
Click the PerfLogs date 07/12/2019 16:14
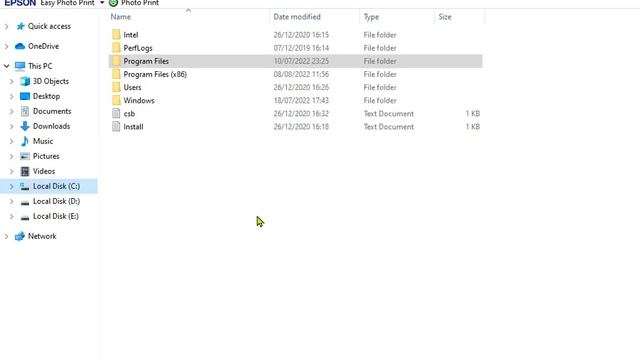pyautogui.click(x=301, y=48)
